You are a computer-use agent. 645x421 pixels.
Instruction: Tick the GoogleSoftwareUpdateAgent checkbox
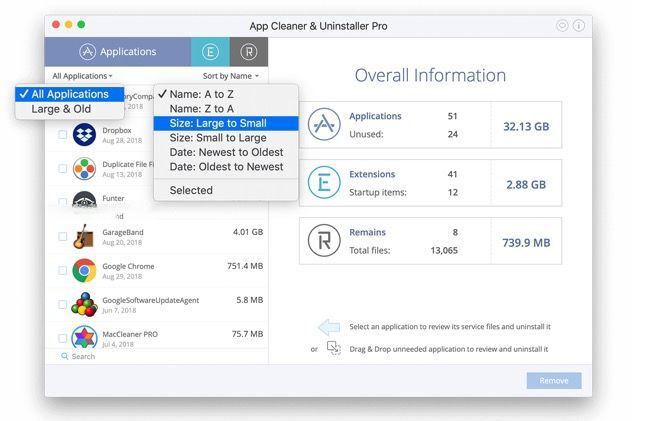point(63,305)
